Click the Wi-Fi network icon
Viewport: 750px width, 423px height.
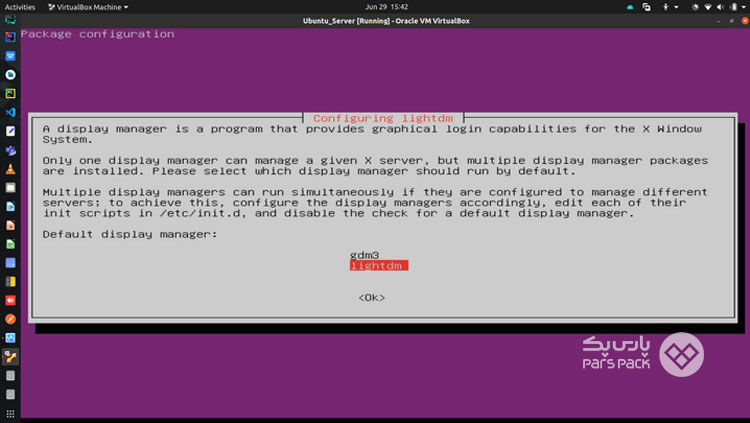coord(708,7)
